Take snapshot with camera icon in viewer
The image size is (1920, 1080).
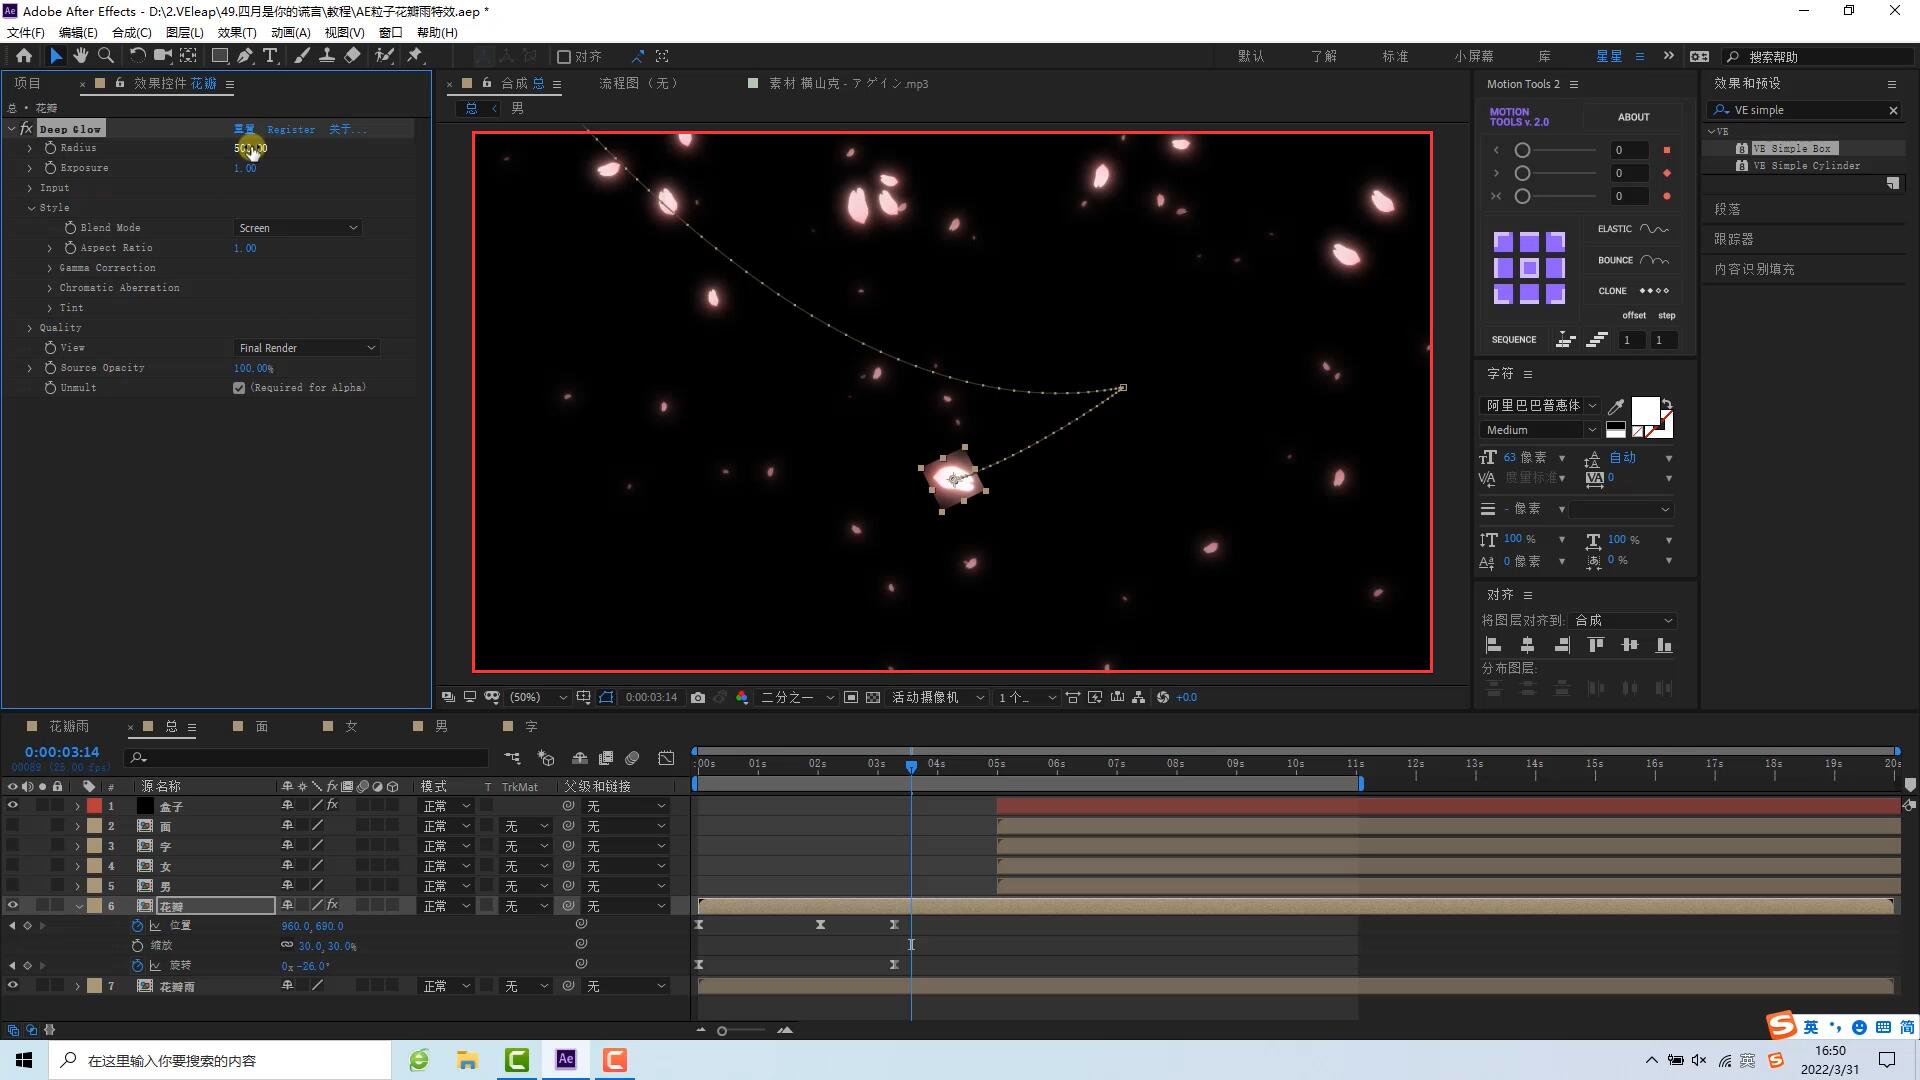(698, 697)
